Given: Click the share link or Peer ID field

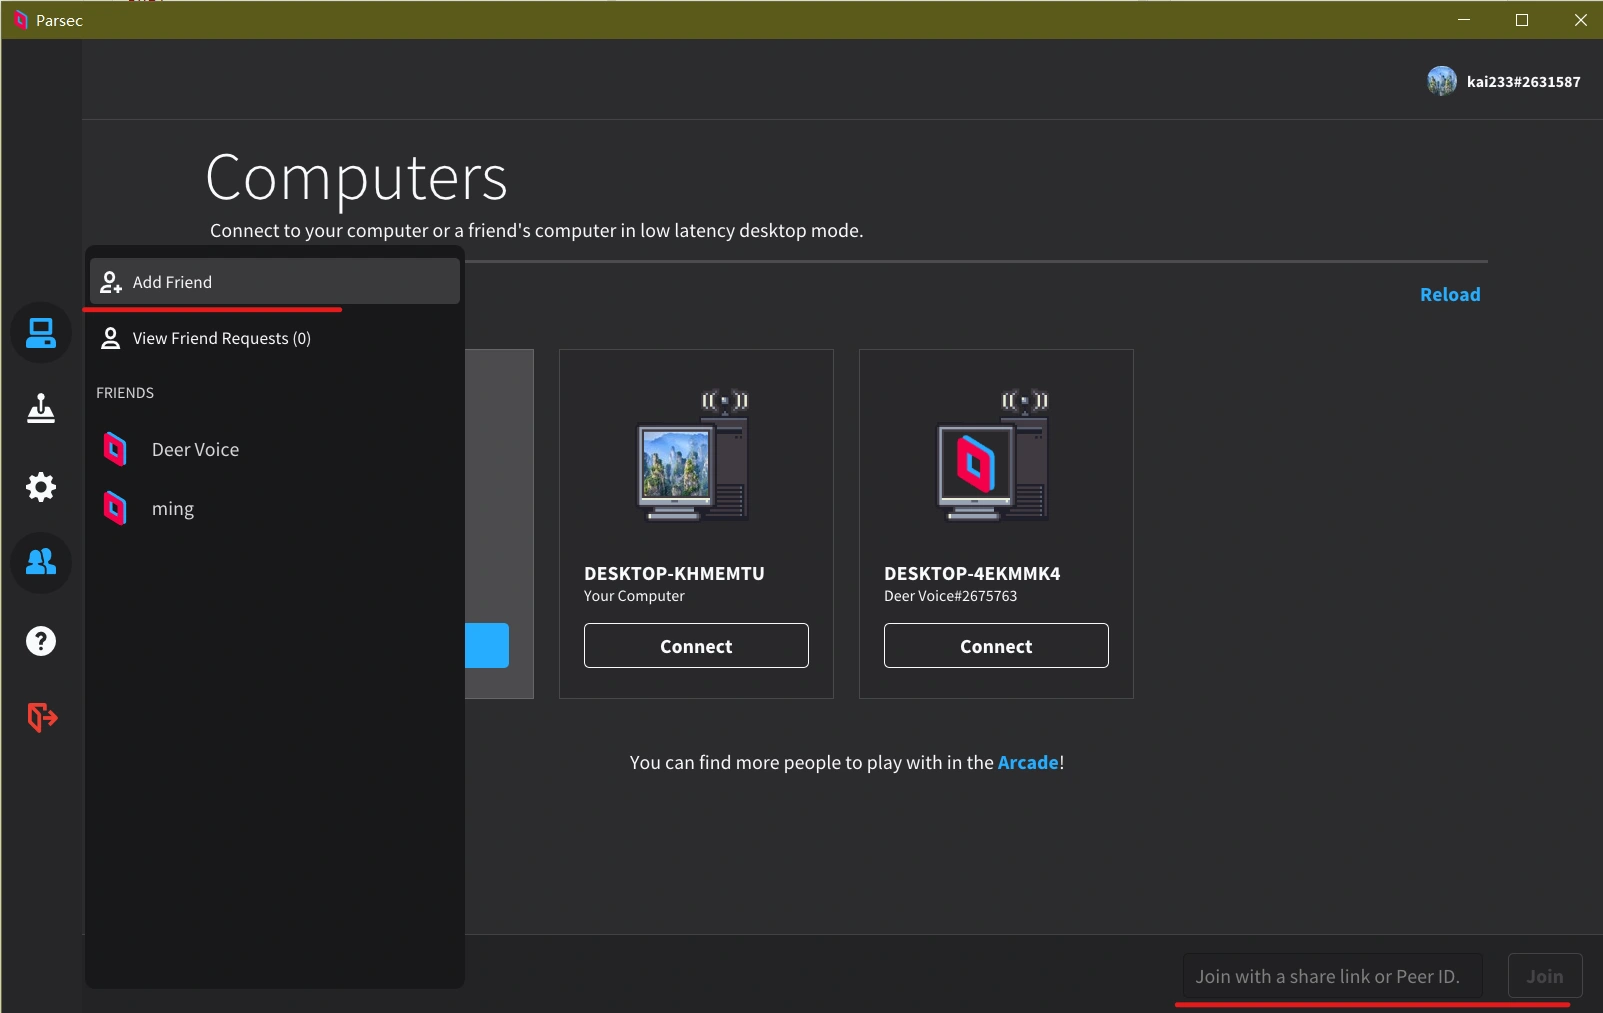Looking at the screenshot, I should coord(1331,976).
